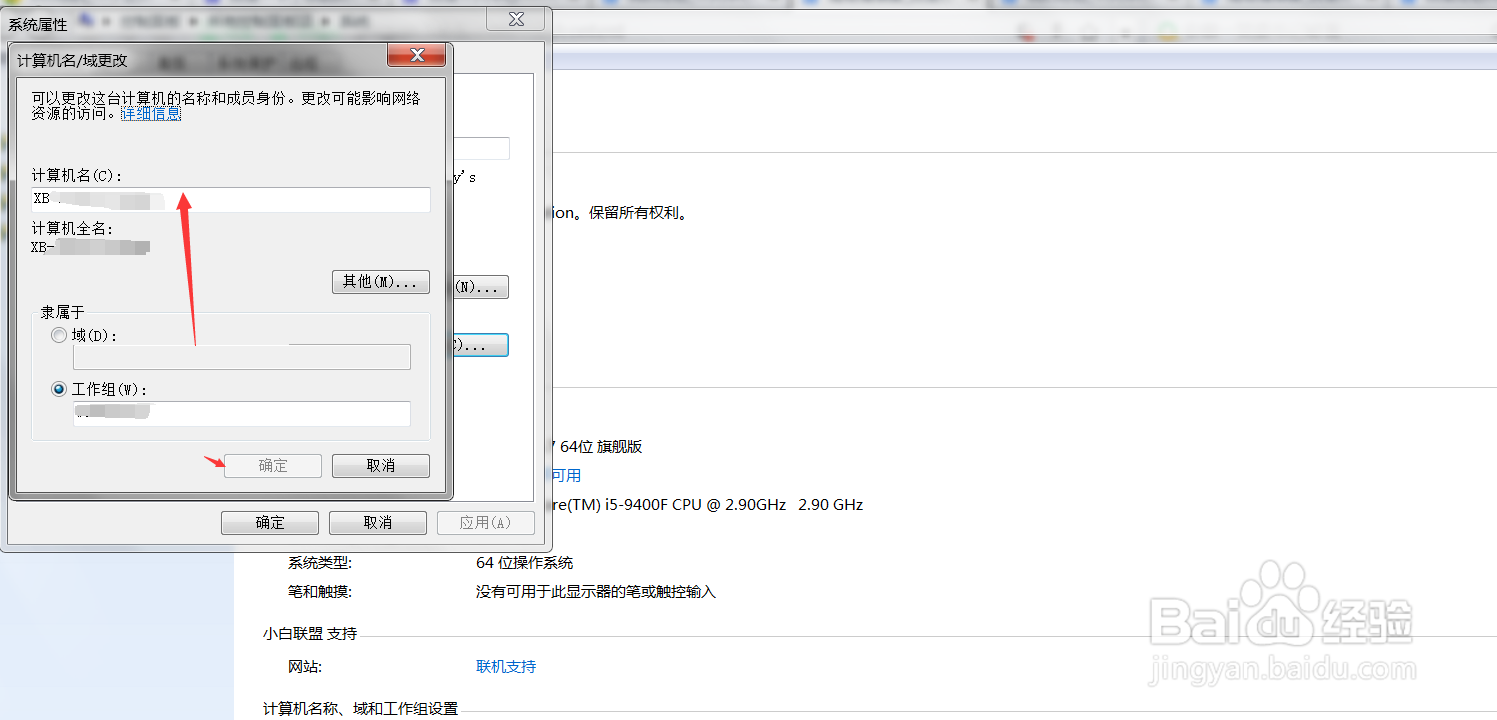Image resolution: width=1497 pixels, height=720 pixels.
Task: Click the 确定 button of the System Properties window
Action: click(x=269, y=522)
